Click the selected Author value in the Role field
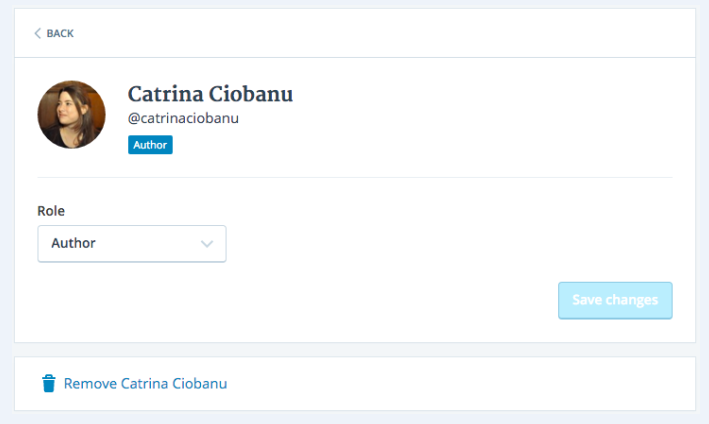This screenshot has height=424, width=709. [x=74, y=243]
